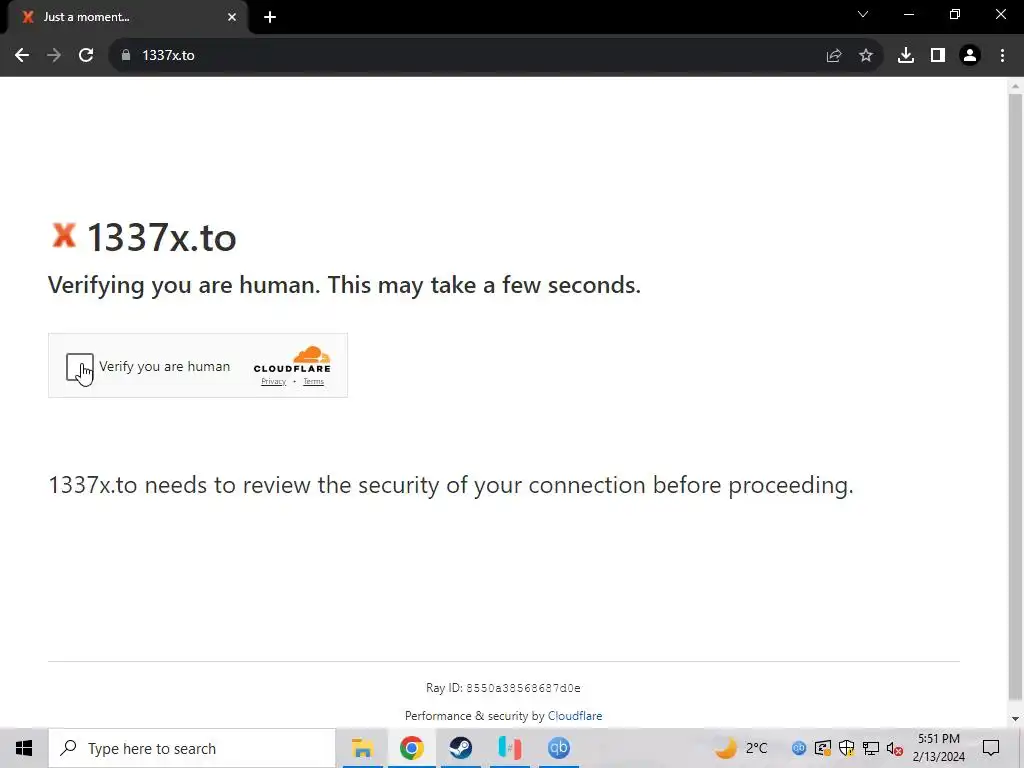Open the weather widget showing 2°C
This screenshot has height=768, width=1024.
[x=741, y=748]
